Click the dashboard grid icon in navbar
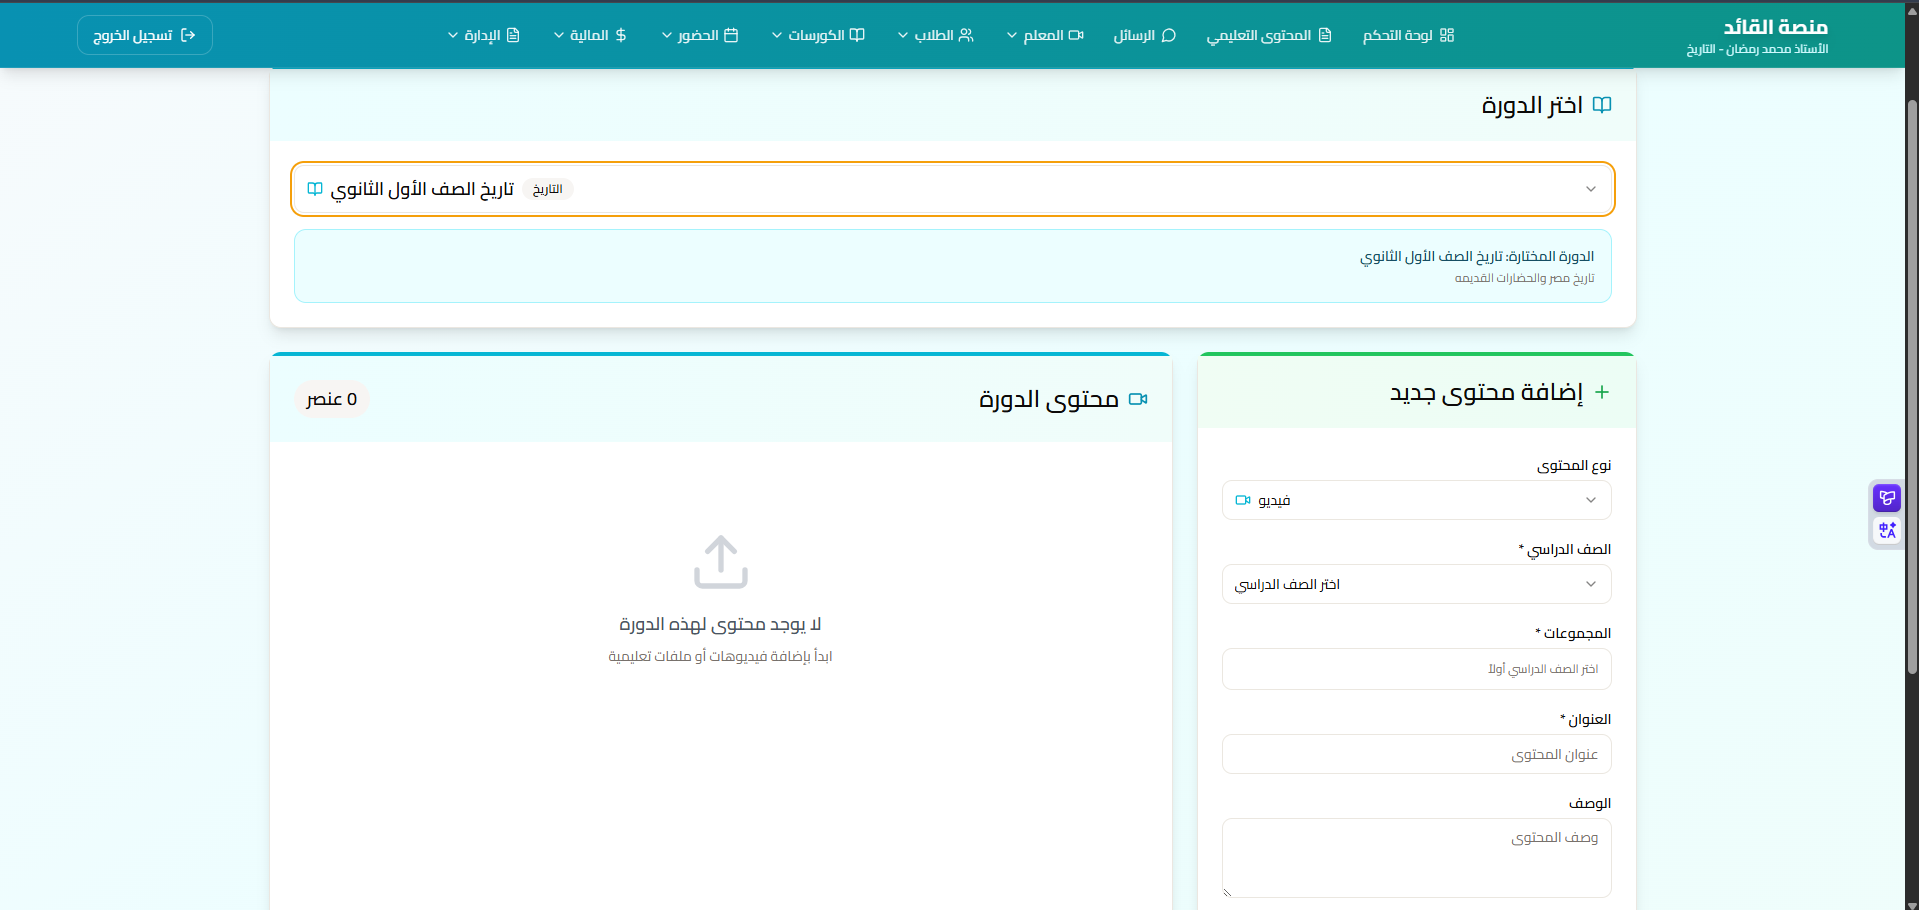The width and height of the screenshot is (1919, 910). [x=1447, y=35]
